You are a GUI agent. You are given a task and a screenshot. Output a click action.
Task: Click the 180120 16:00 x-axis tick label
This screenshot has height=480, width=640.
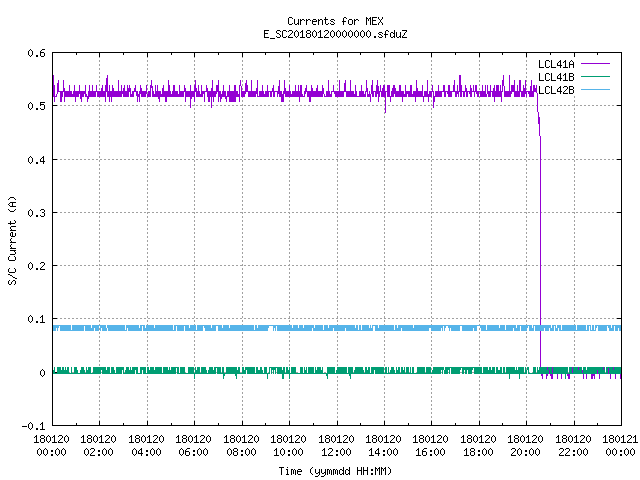[x=431, y=446]
